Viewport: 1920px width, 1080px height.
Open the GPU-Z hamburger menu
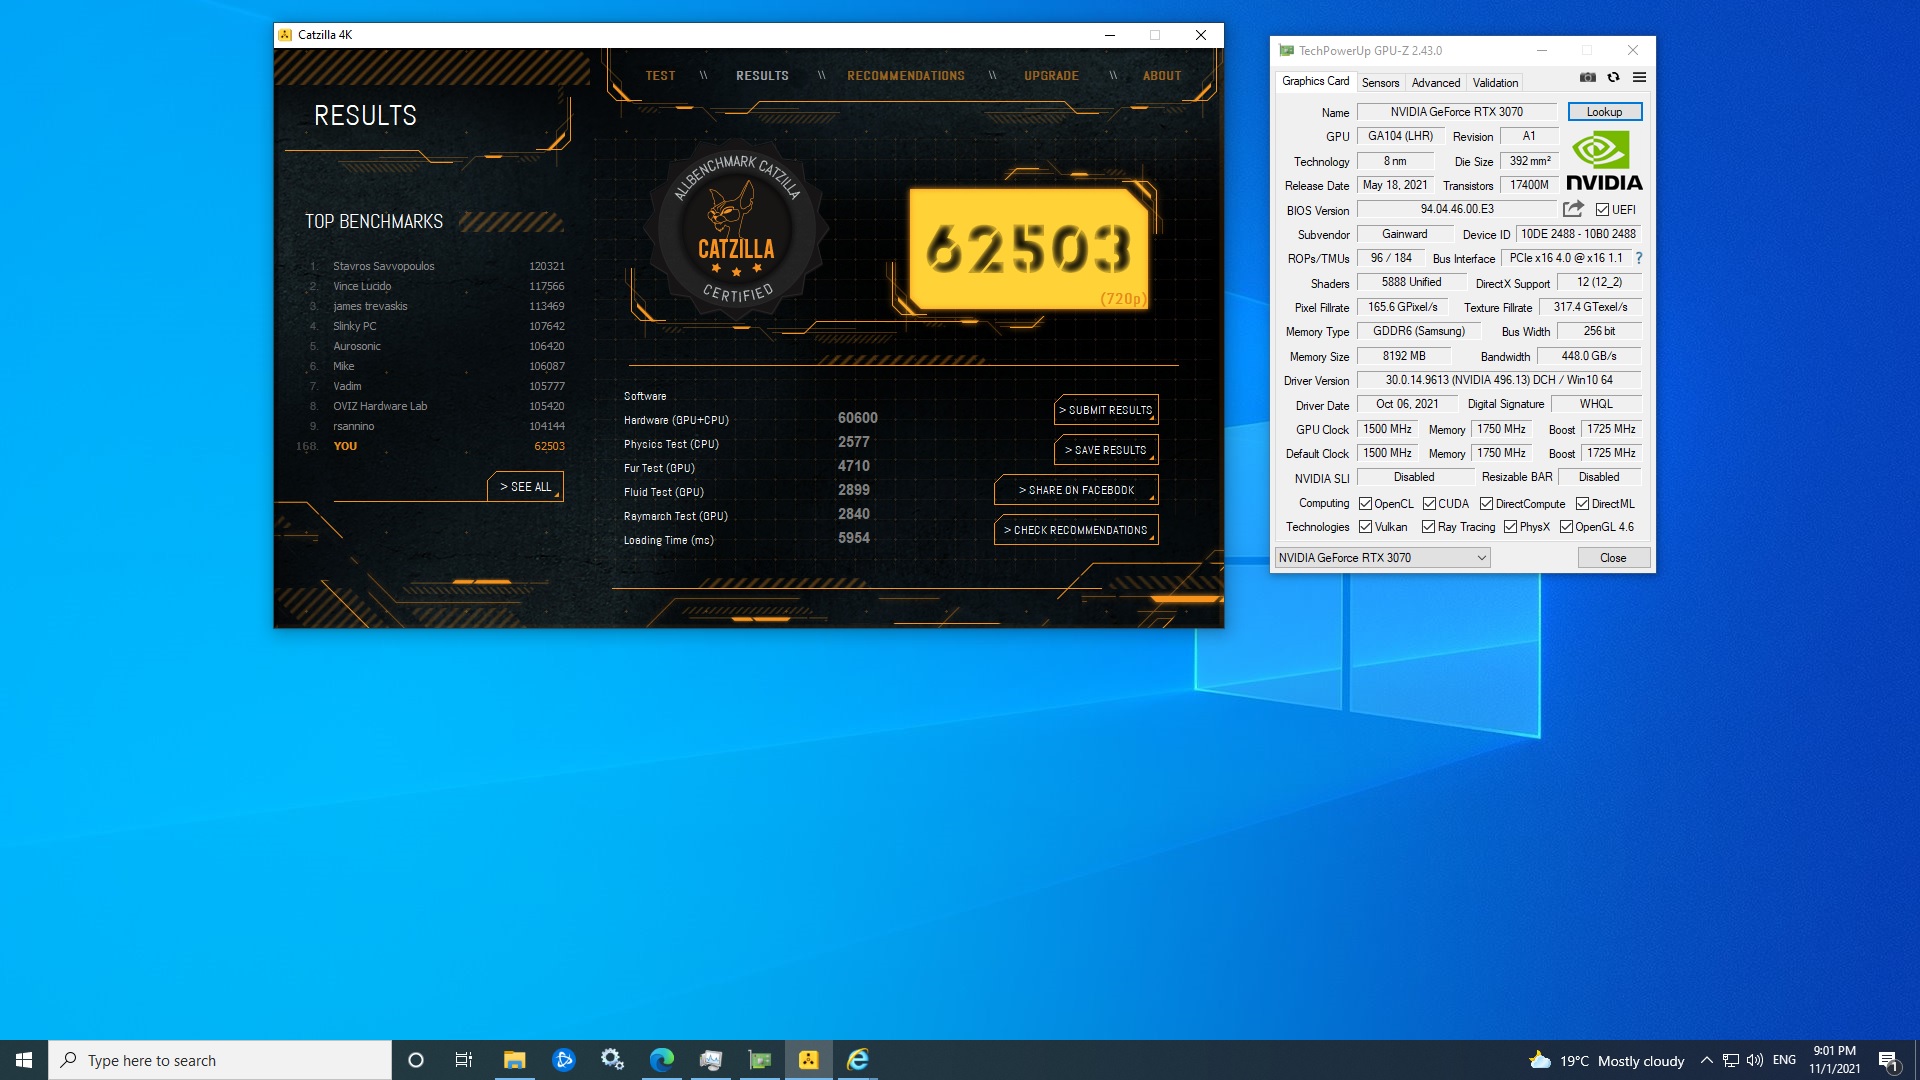(x=1639, y=77)
